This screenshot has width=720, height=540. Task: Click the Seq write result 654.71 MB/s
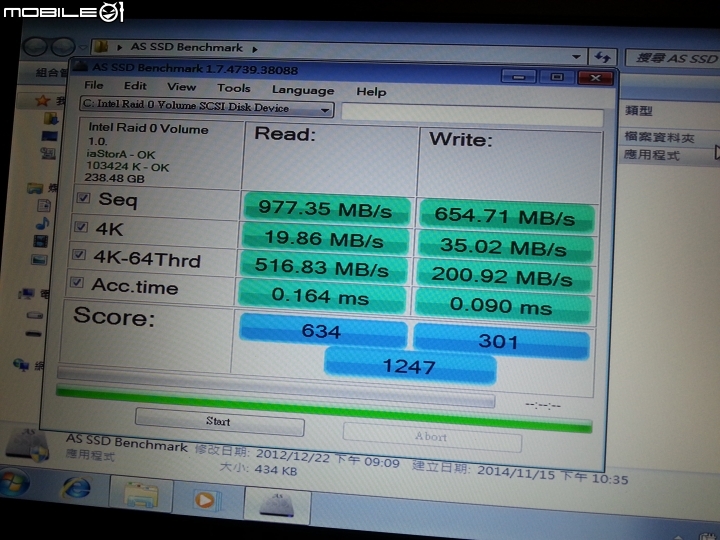(x=506, y=215)
